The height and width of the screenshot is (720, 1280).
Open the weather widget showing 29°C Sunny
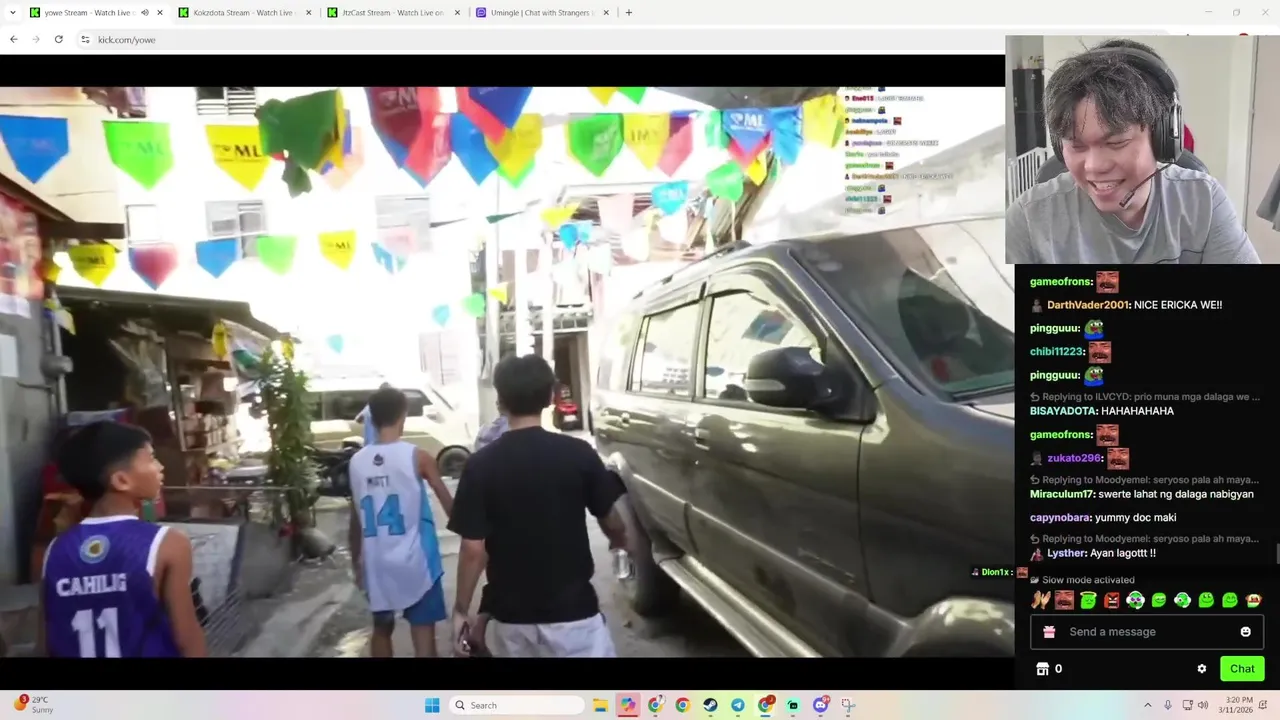tap(34, 705)
